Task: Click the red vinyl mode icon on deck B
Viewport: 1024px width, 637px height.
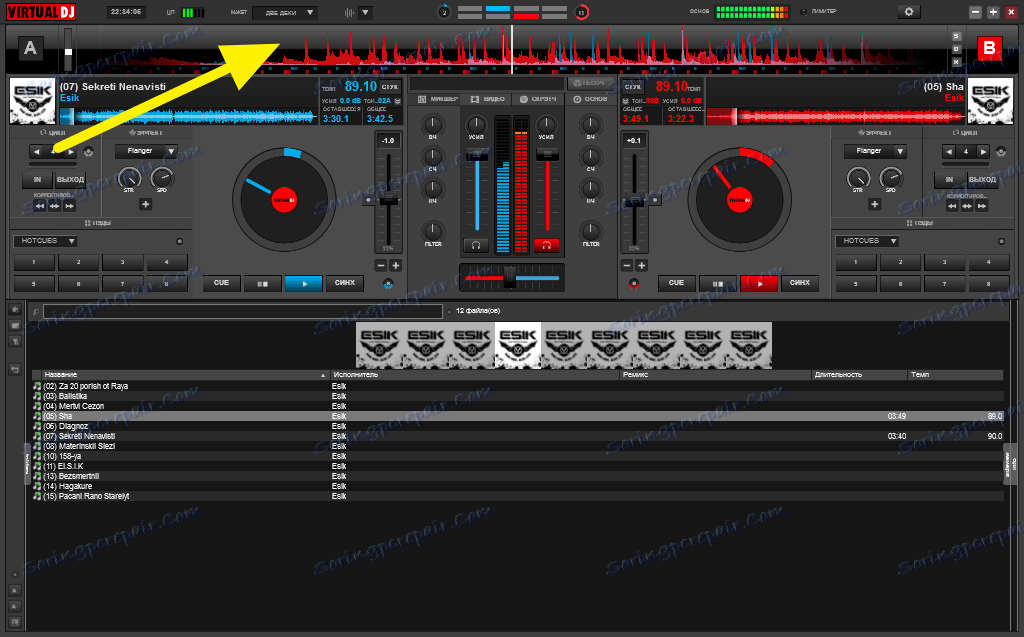Action: pyautogui.click(x=633, y=284)
